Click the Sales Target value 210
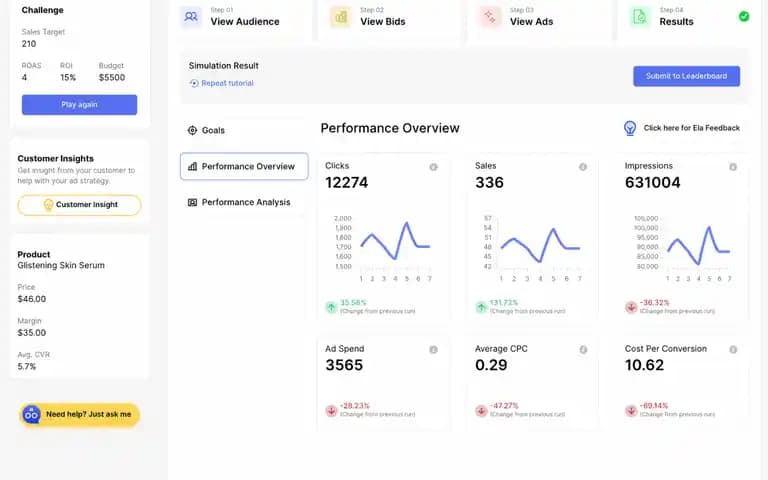768x480 pixels. [x=28, y=44]
